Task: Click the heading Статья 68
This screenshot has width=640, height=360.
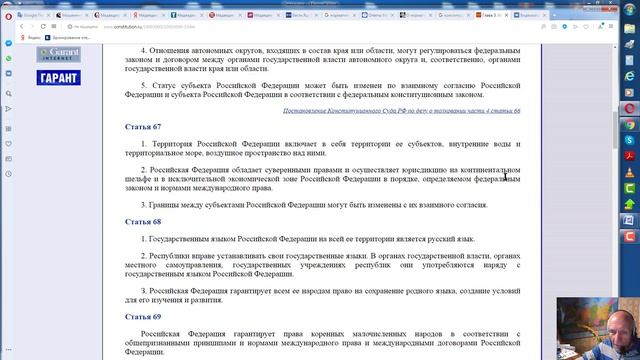Action: click(143, 222)
